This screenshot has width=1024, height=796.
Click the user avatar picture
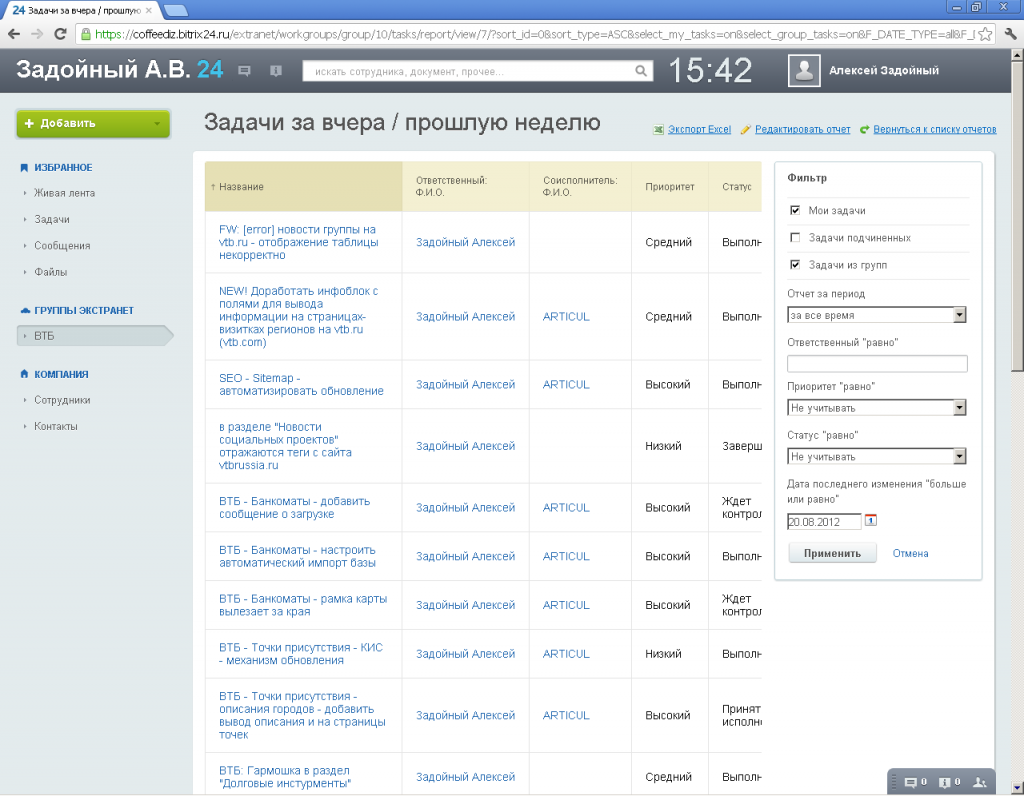804,71
